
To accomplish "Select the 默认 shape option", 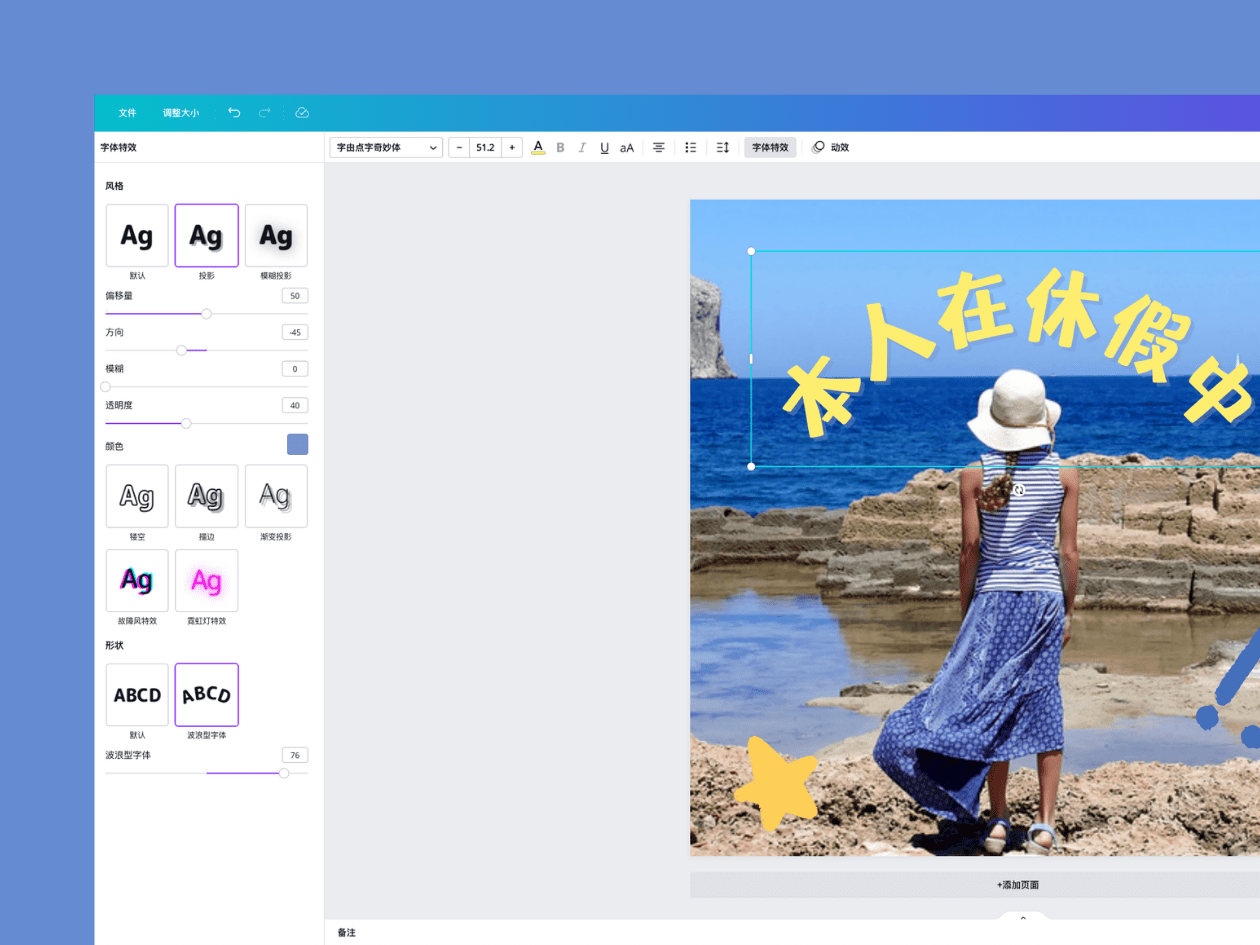I will (137, 695).
